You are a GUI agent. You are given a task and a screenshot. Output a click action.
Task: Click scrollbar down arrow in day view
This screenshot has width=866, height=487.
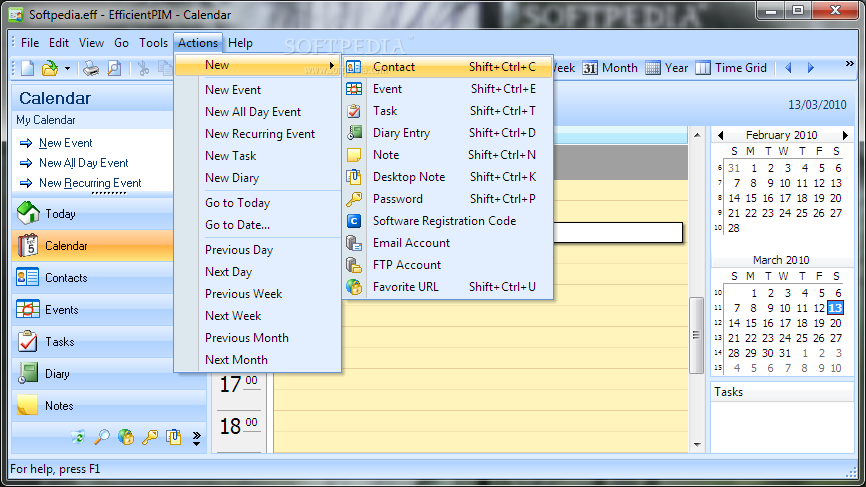(x=697, y=444)
